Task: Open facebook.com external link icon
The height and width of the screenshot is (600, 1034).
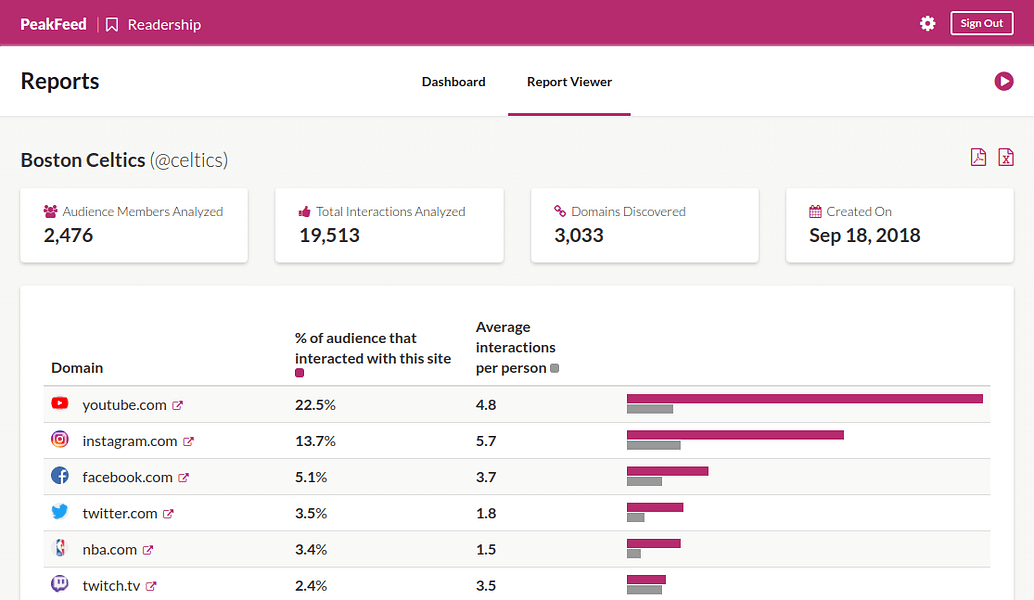Action: [183, 478]
